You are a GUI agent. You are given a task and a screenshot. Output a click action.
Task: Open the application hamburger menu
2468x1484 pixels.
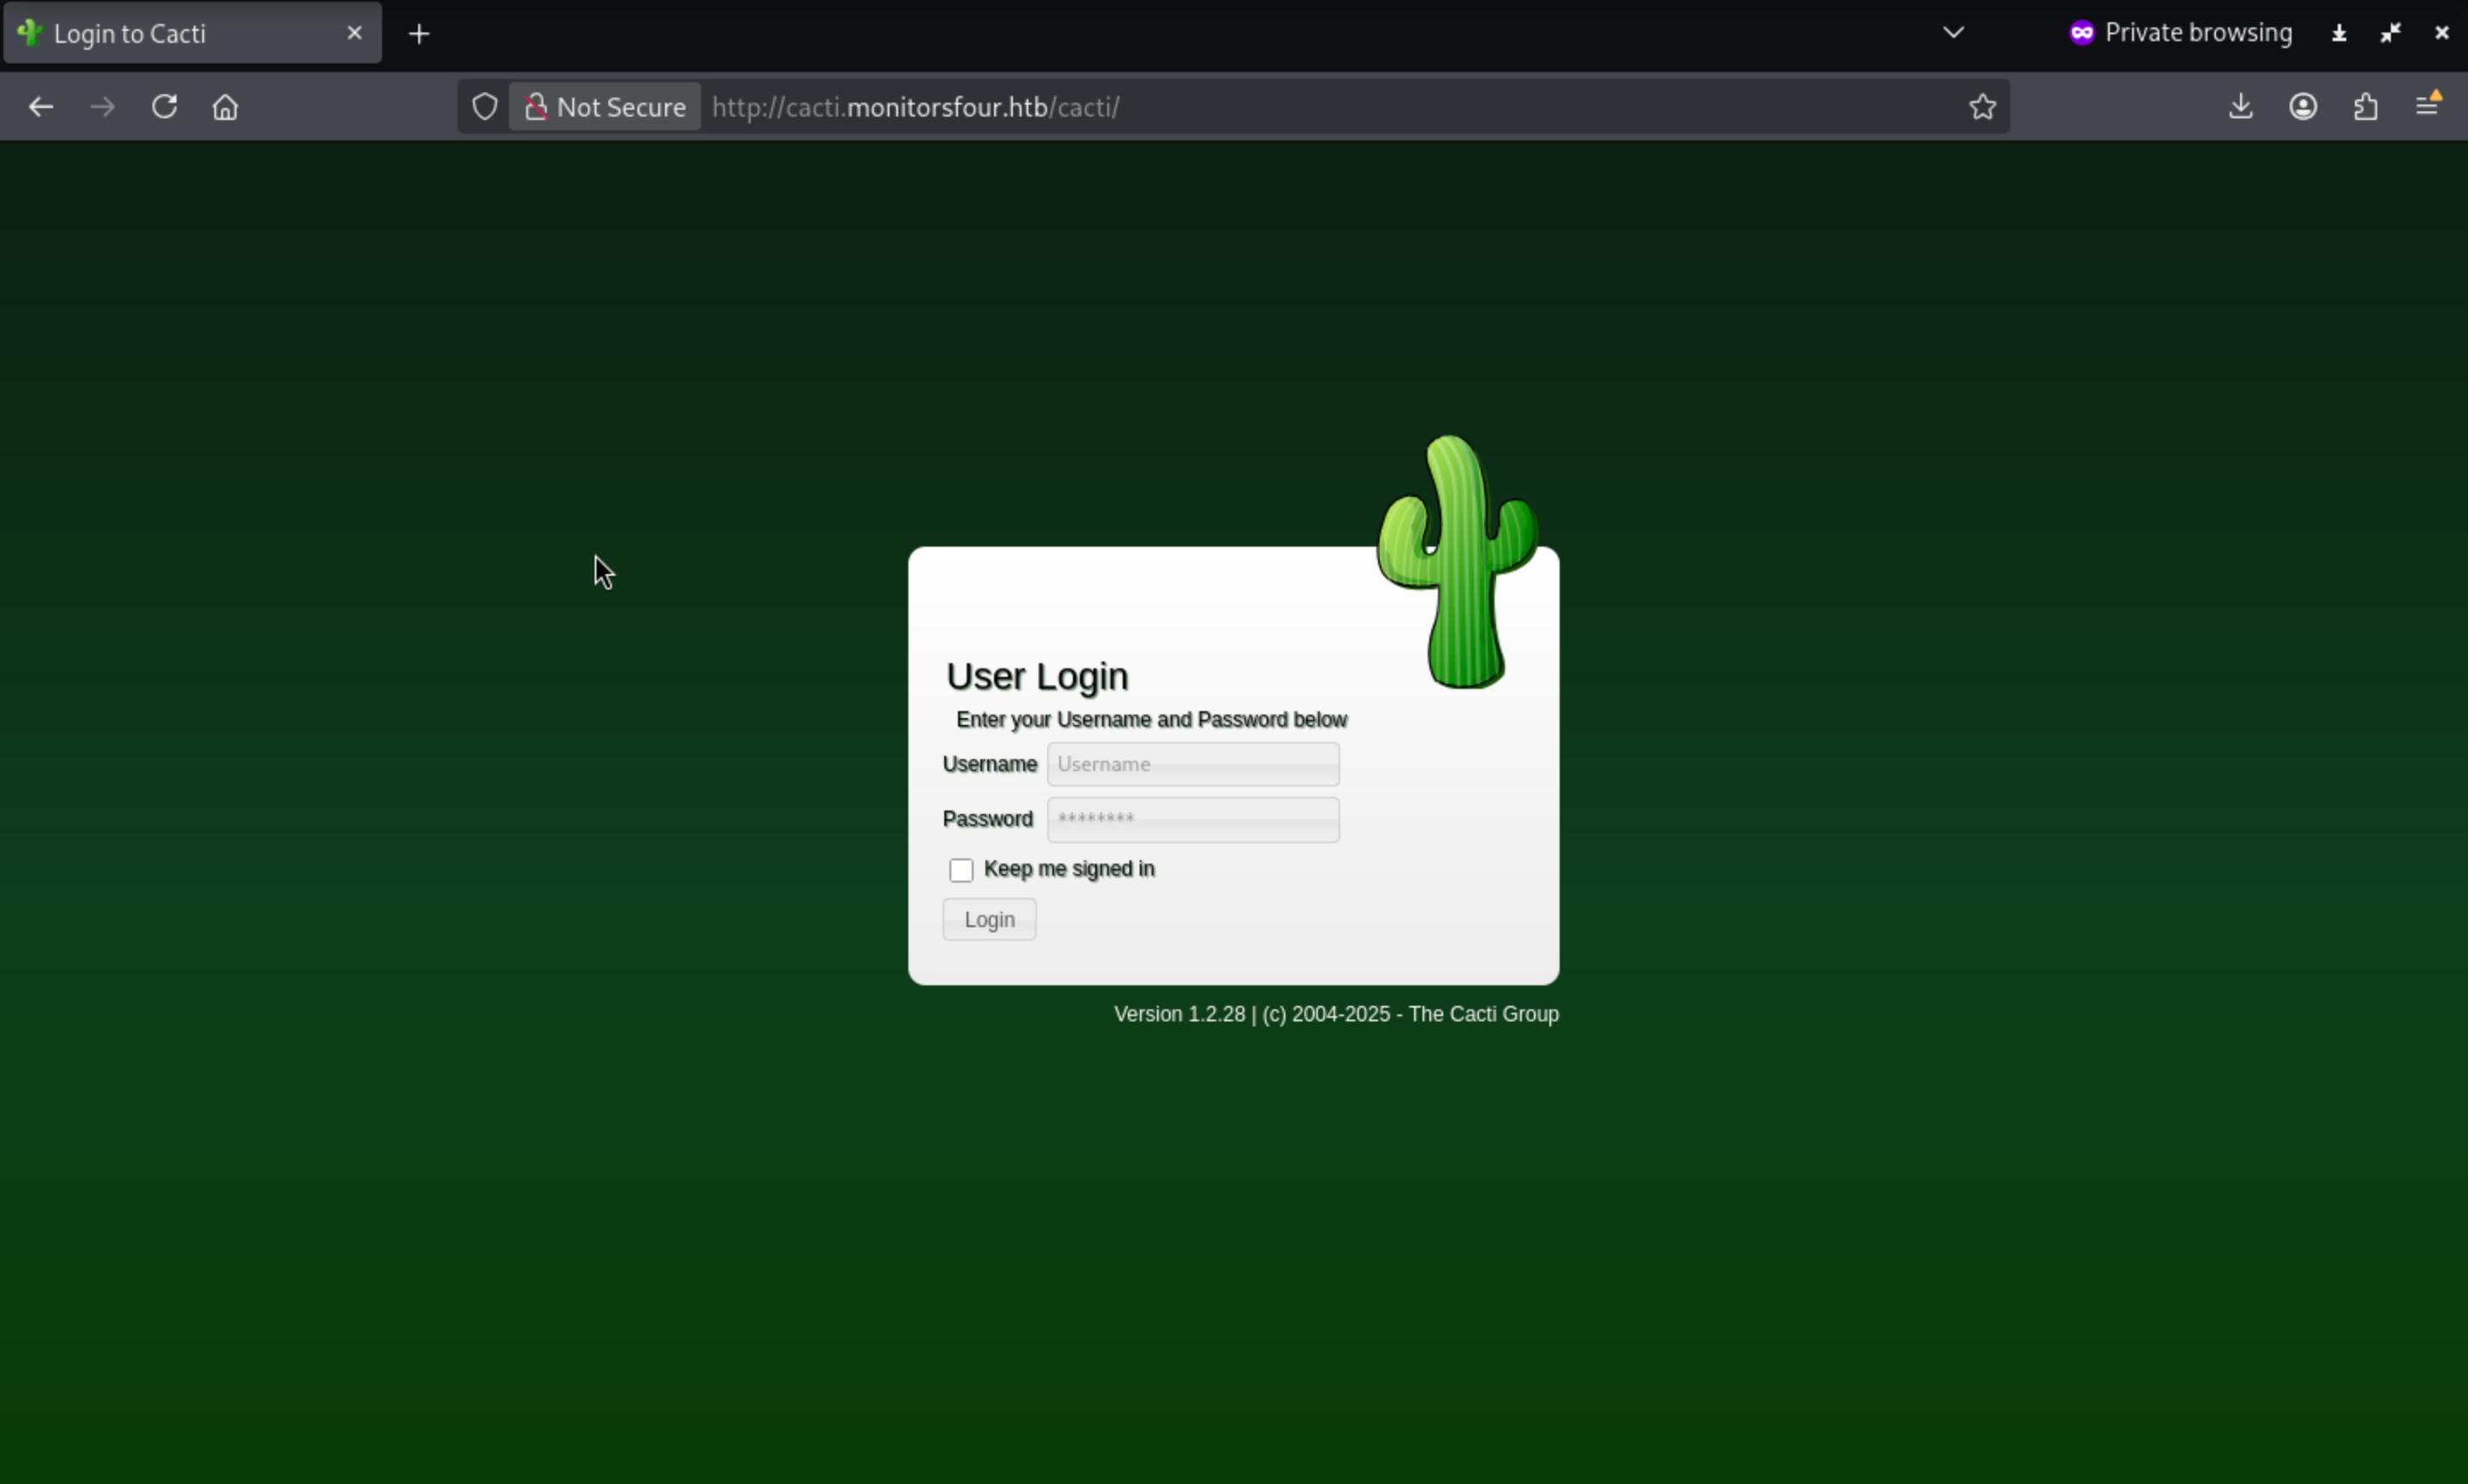[2428, 105]
